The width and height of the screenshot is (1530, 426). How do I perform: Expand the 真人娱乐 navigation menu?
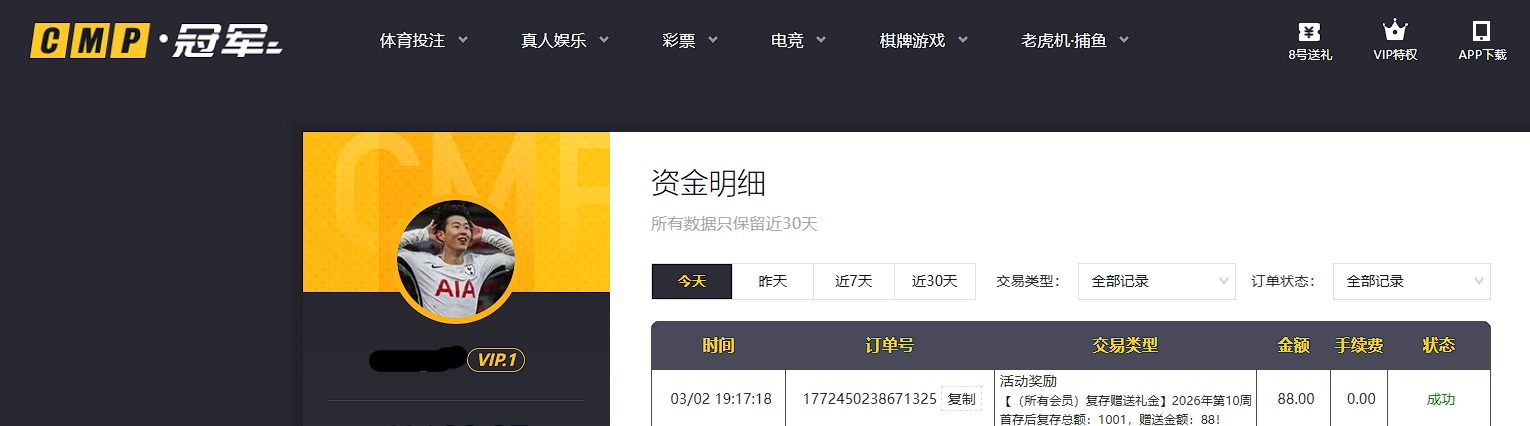click(x=565, y=41)
